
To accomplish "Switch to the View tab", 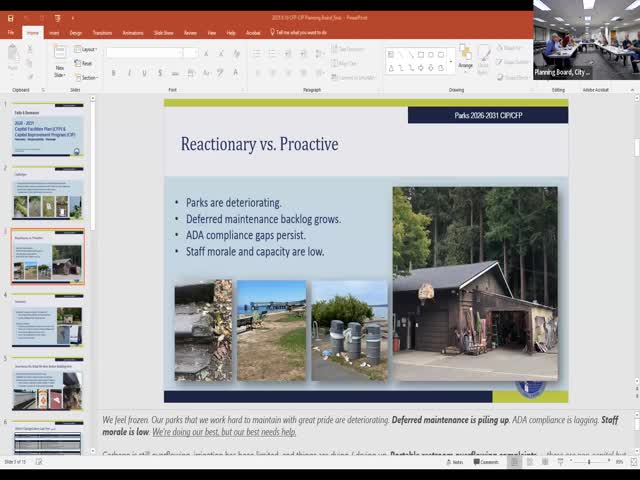I will point(211,33).
